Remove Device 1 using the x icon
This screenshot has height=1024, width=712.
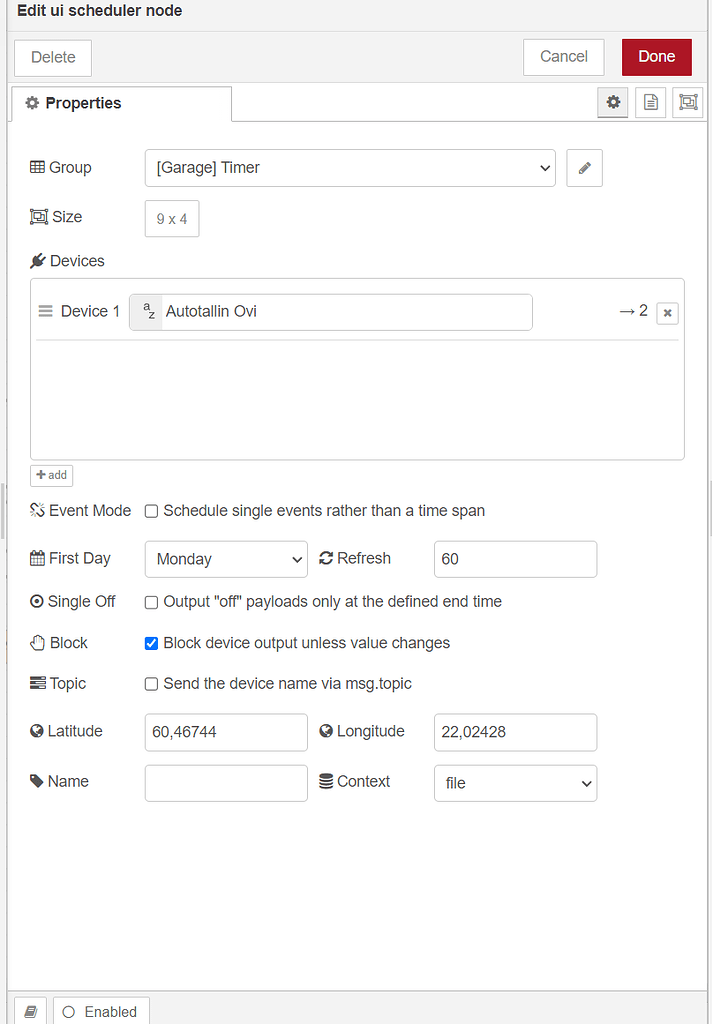pos(667,313)
